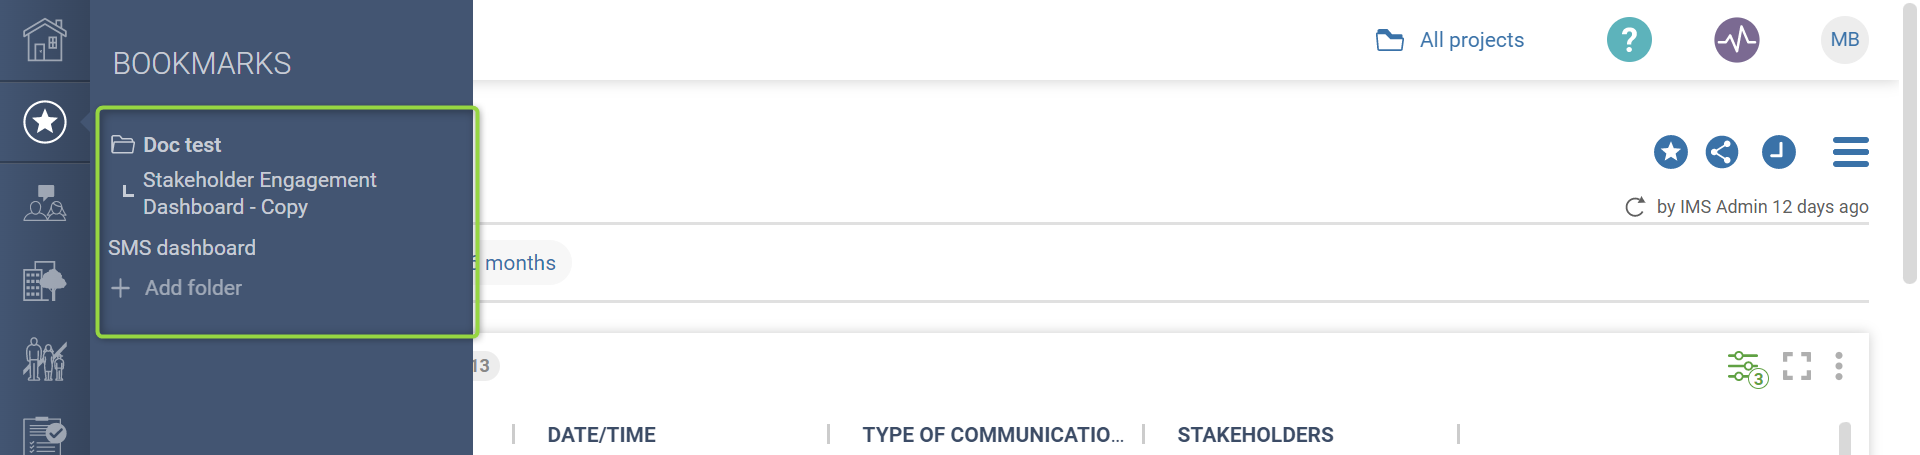
Task: Bookmark this dashboard with the star button
Action: pos(1670,152)
